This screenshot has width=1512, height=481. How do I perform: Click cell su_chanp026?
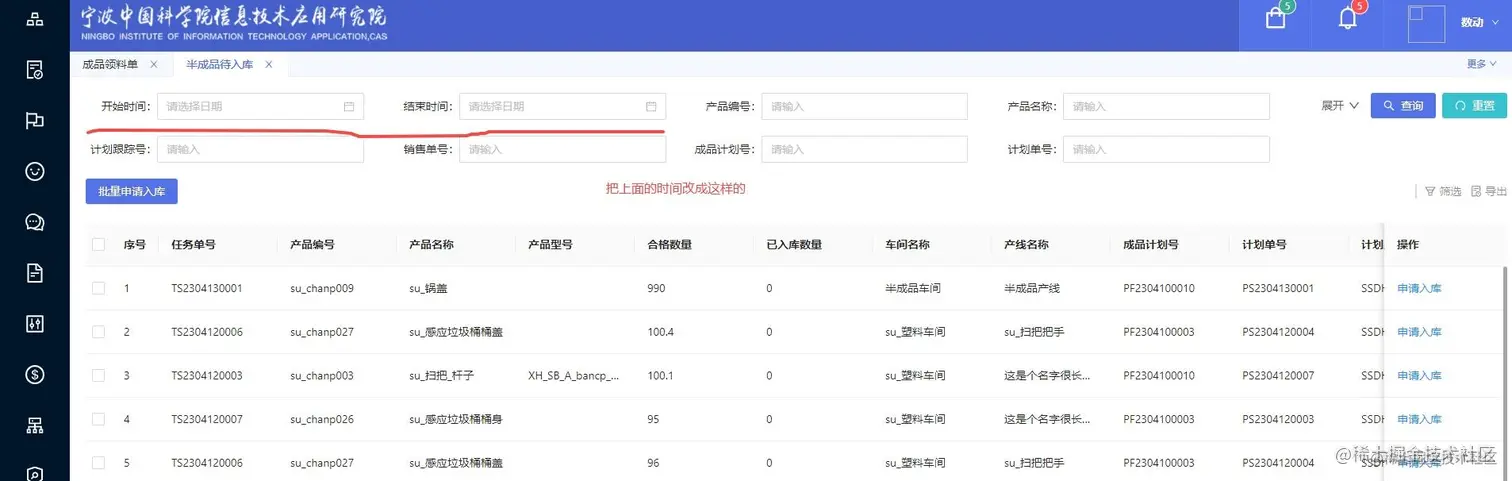[322, 419]
